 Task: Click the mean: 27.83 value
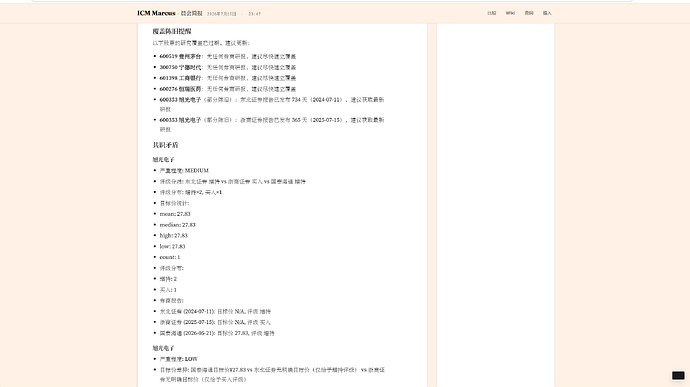[x=175, y=214]
